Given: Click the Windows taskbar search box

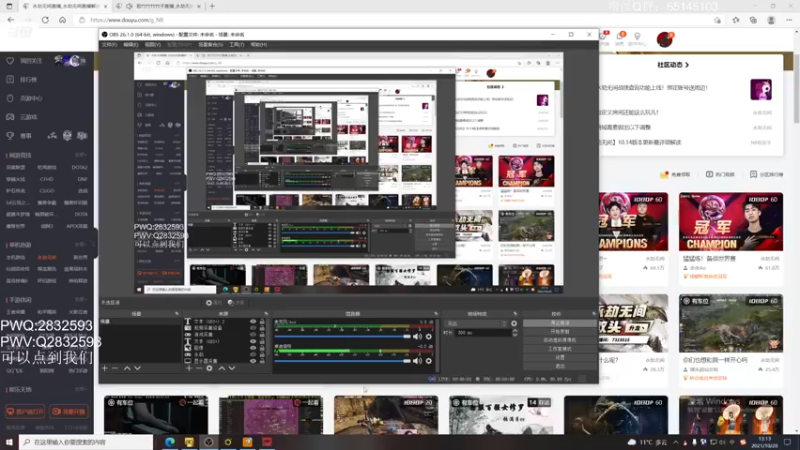Looking at the screenshot, I should click(x=86, y=442).
